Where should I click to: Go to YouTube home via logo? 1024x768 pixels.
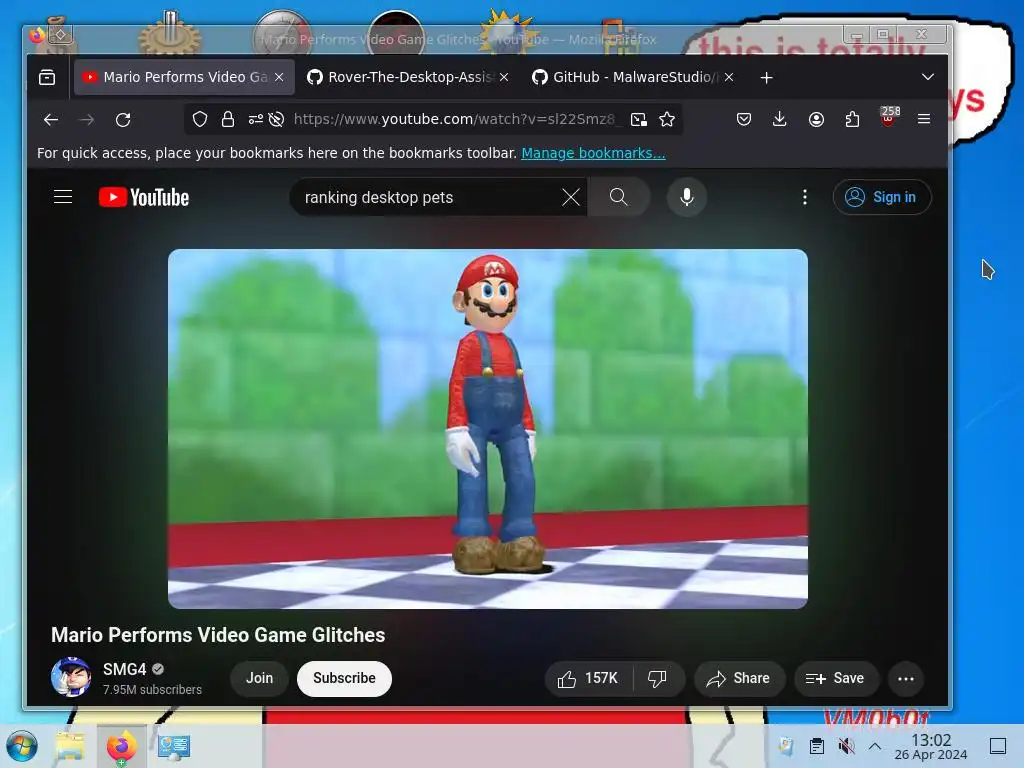pos(144,197)
